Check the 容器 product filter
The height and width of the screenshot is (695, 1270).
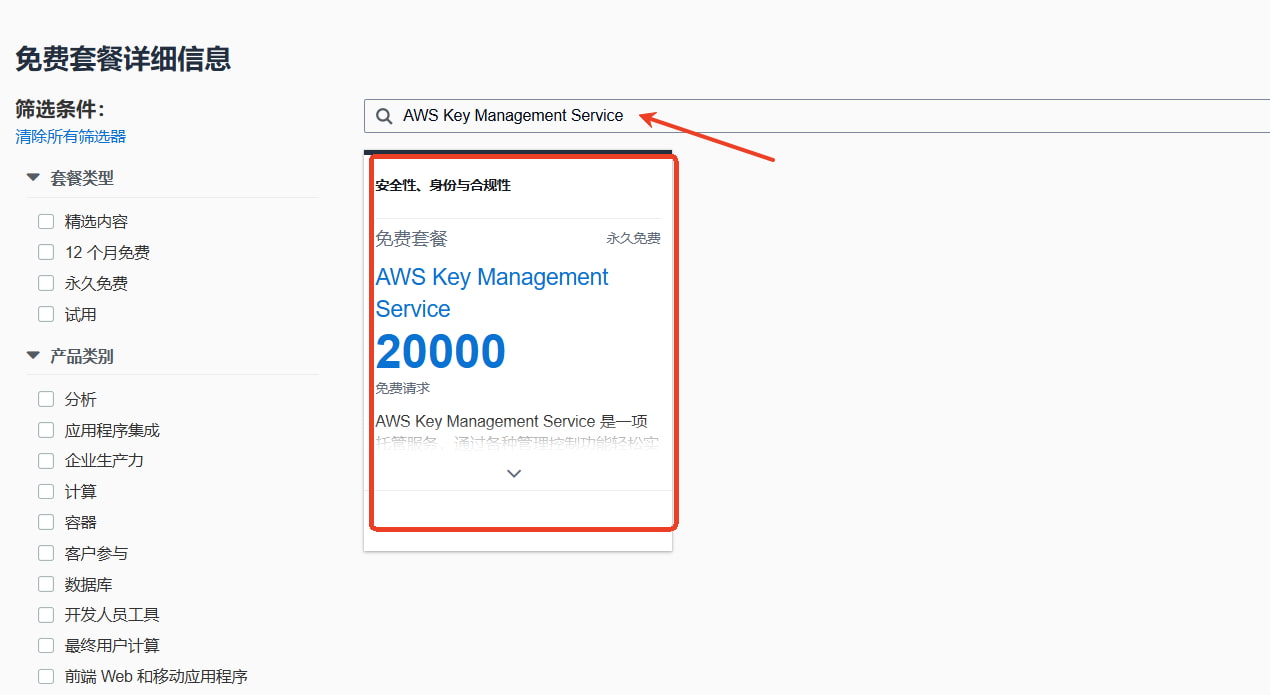click(45, 522)
